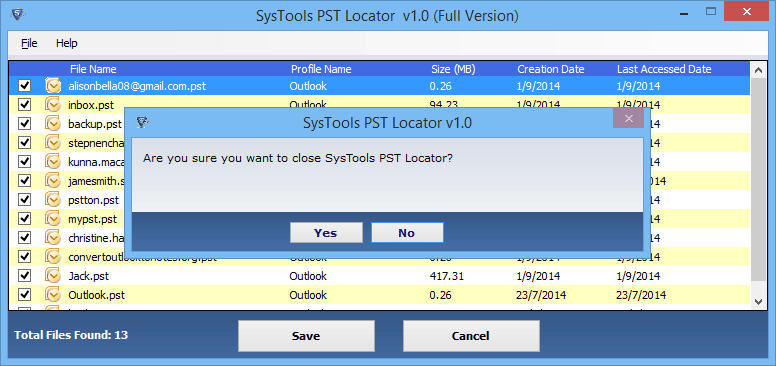Viewport: 776px width, 366px height.
Task: Uncheck alisonbella08@gmail.com.pst checkbox
Action: pos(24,86)
